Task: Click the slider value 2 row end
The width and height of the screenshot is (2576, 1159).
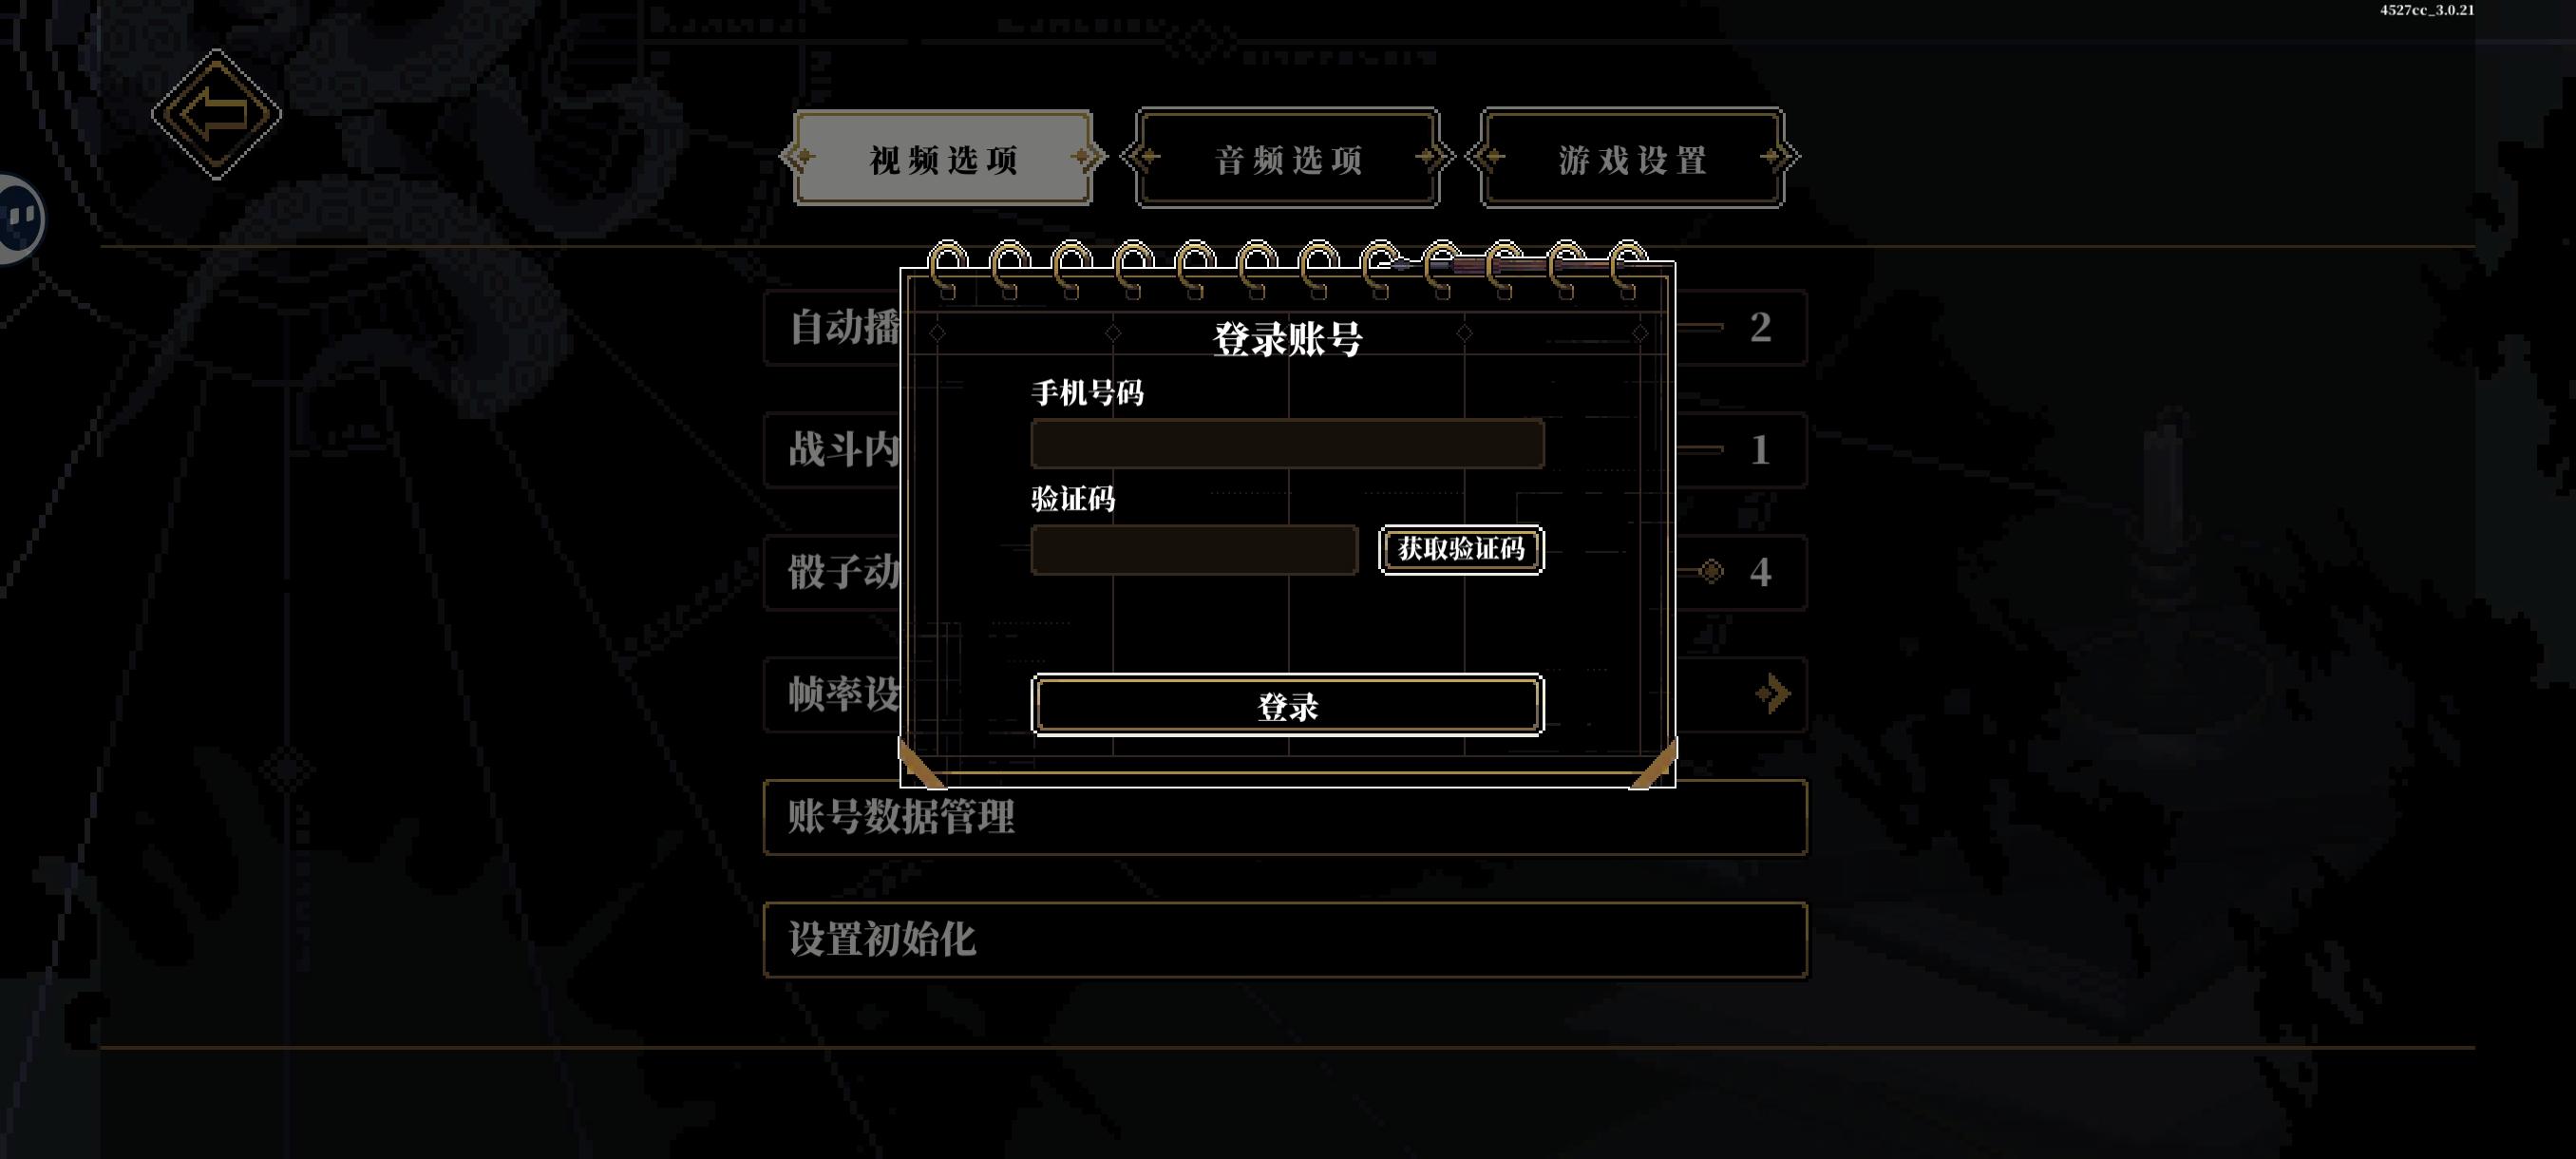Action: tap(1760, 327)
